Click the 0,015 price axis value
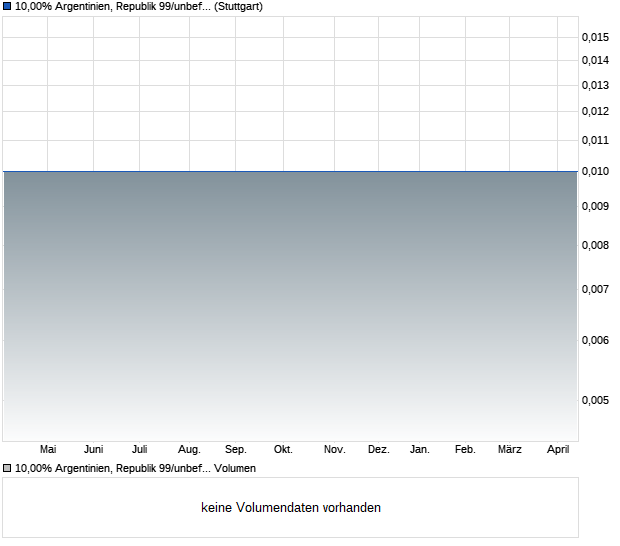The height and width of the screenshot is (546, 620). coord(595,37)
